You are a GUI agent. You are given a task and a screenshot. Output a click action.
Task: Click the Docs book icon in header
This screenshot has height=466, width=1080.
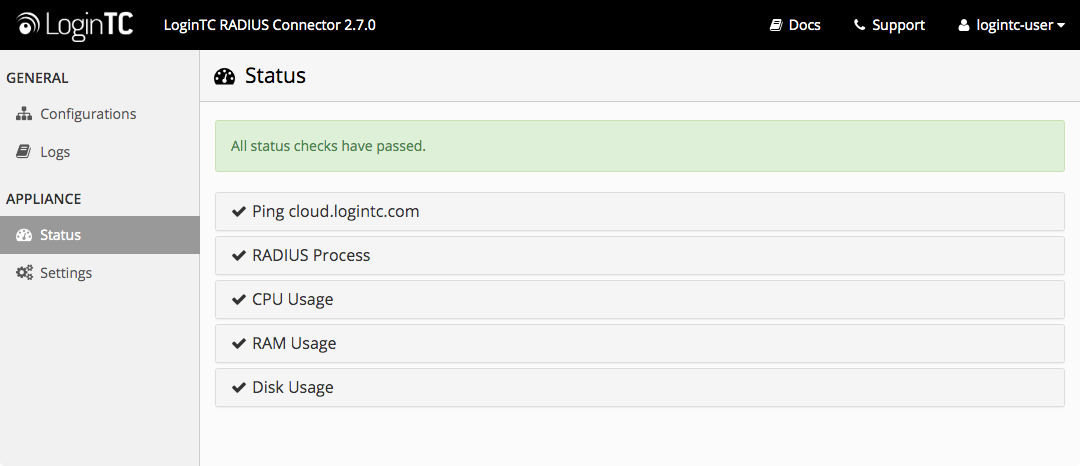[x=776, y=25]
